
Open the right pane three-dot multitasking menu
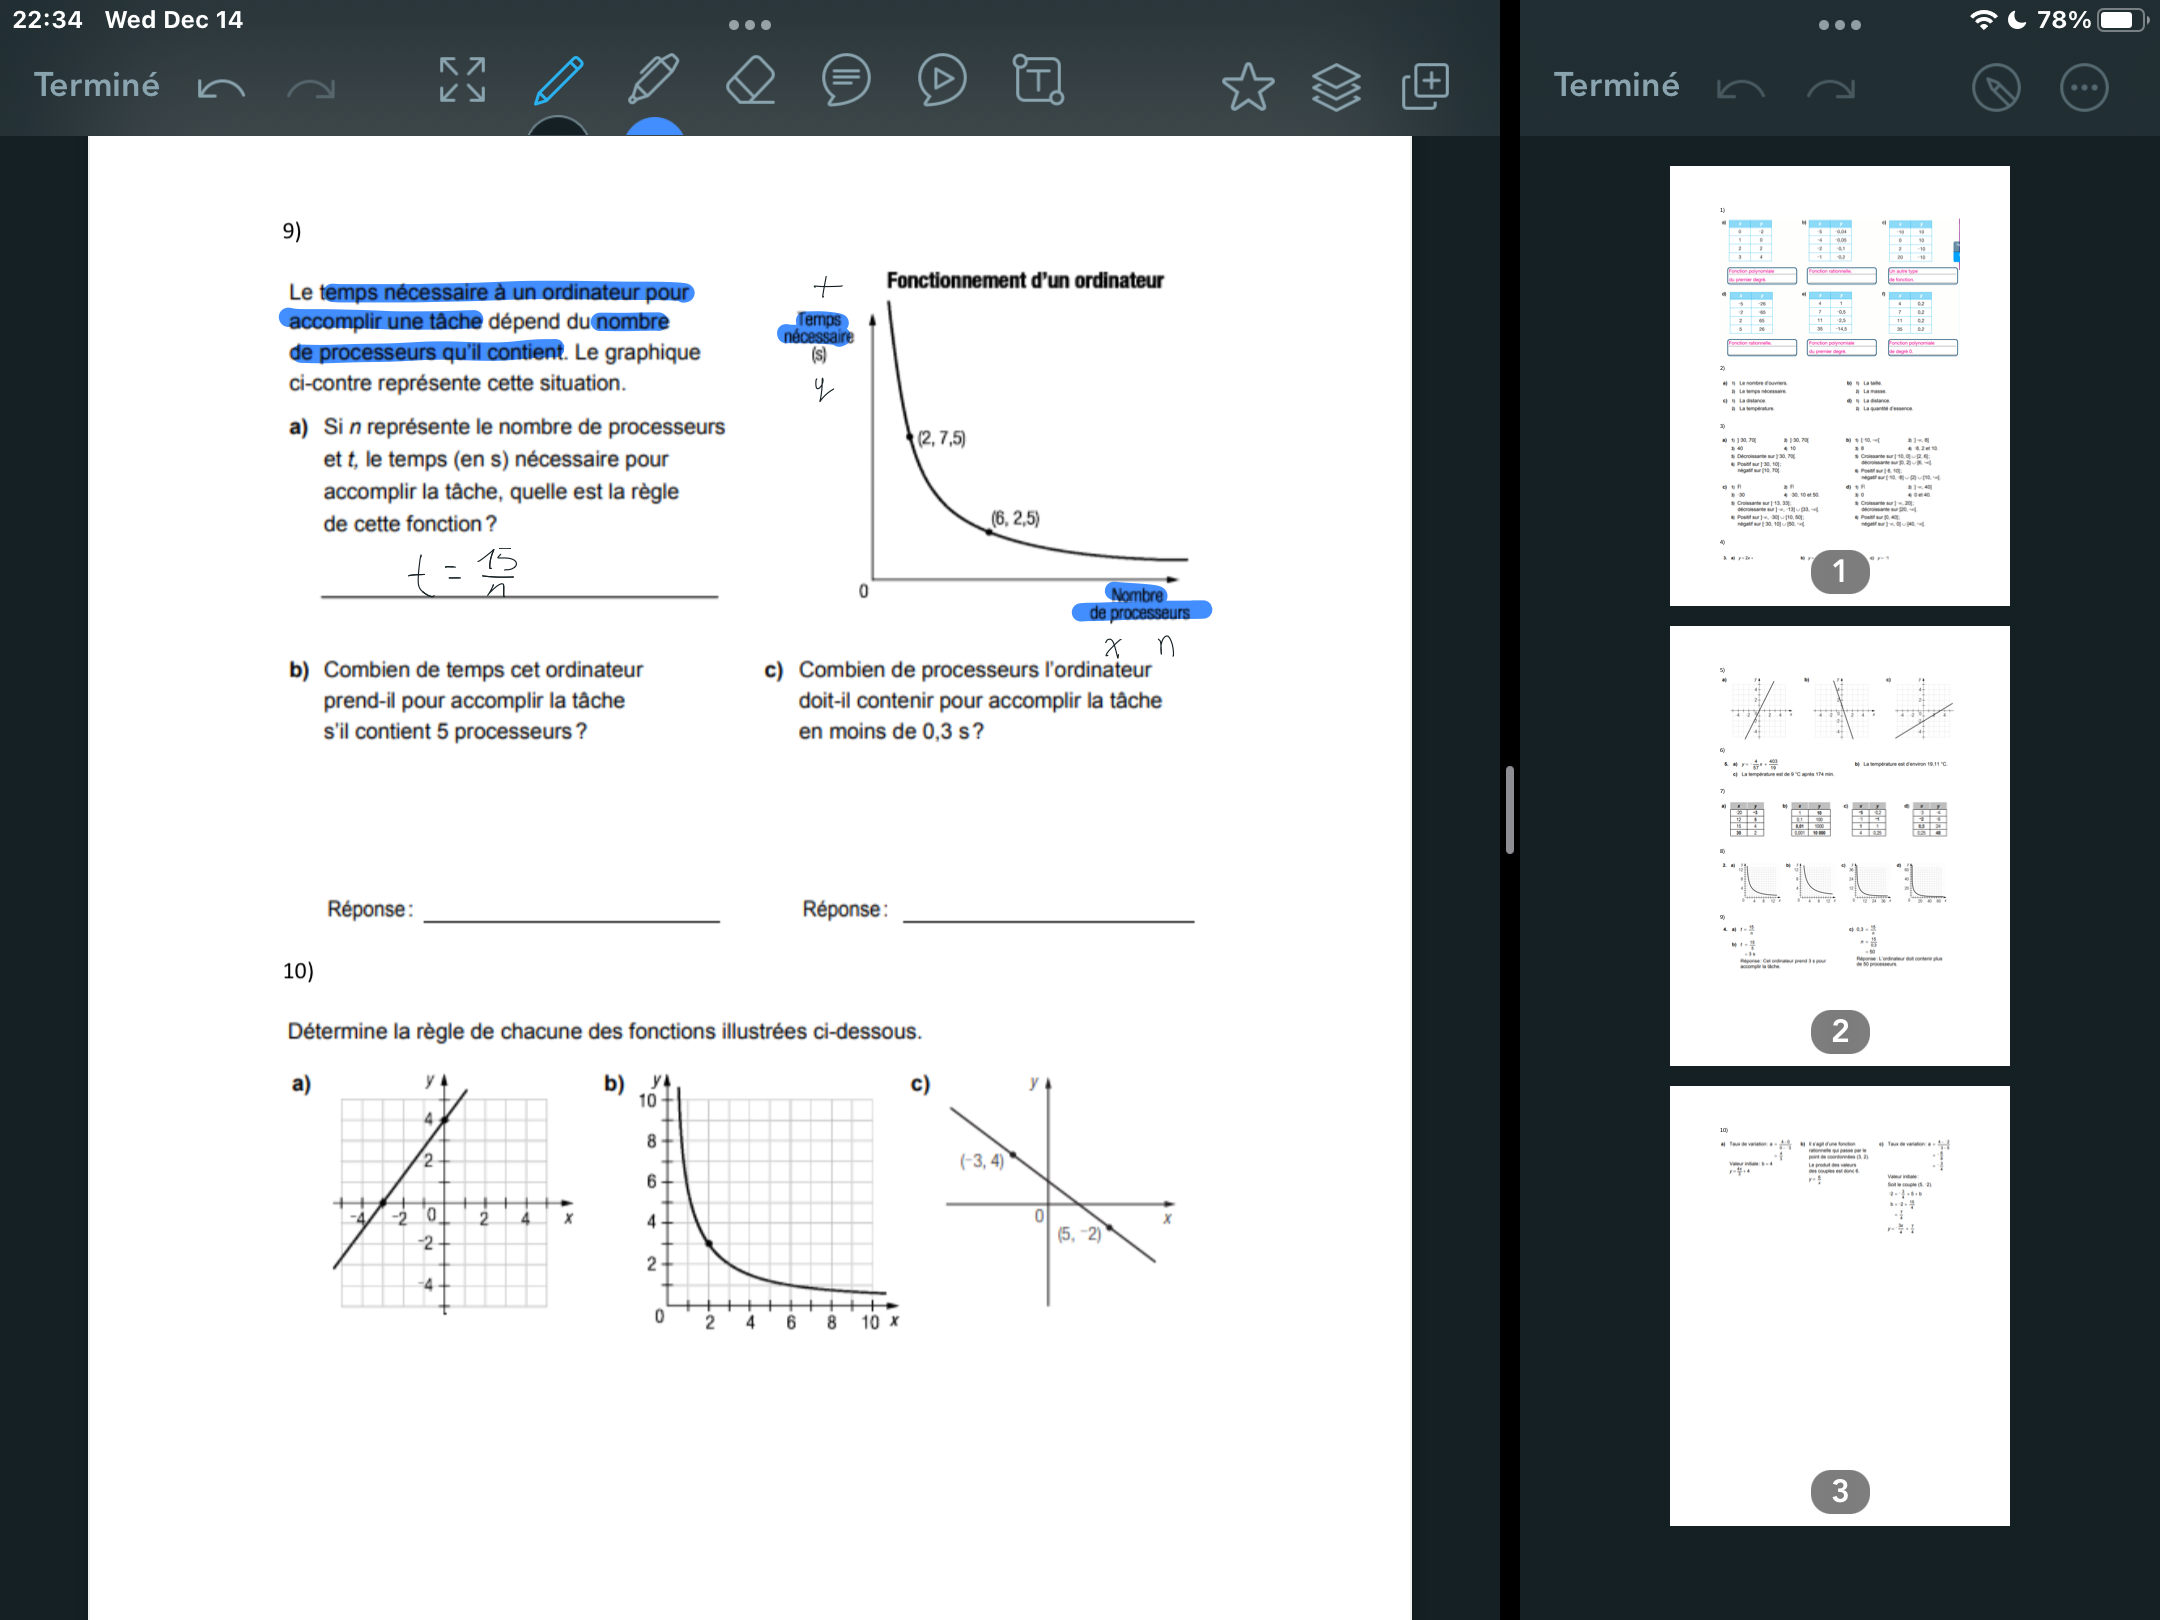[x=1840, y=24]
